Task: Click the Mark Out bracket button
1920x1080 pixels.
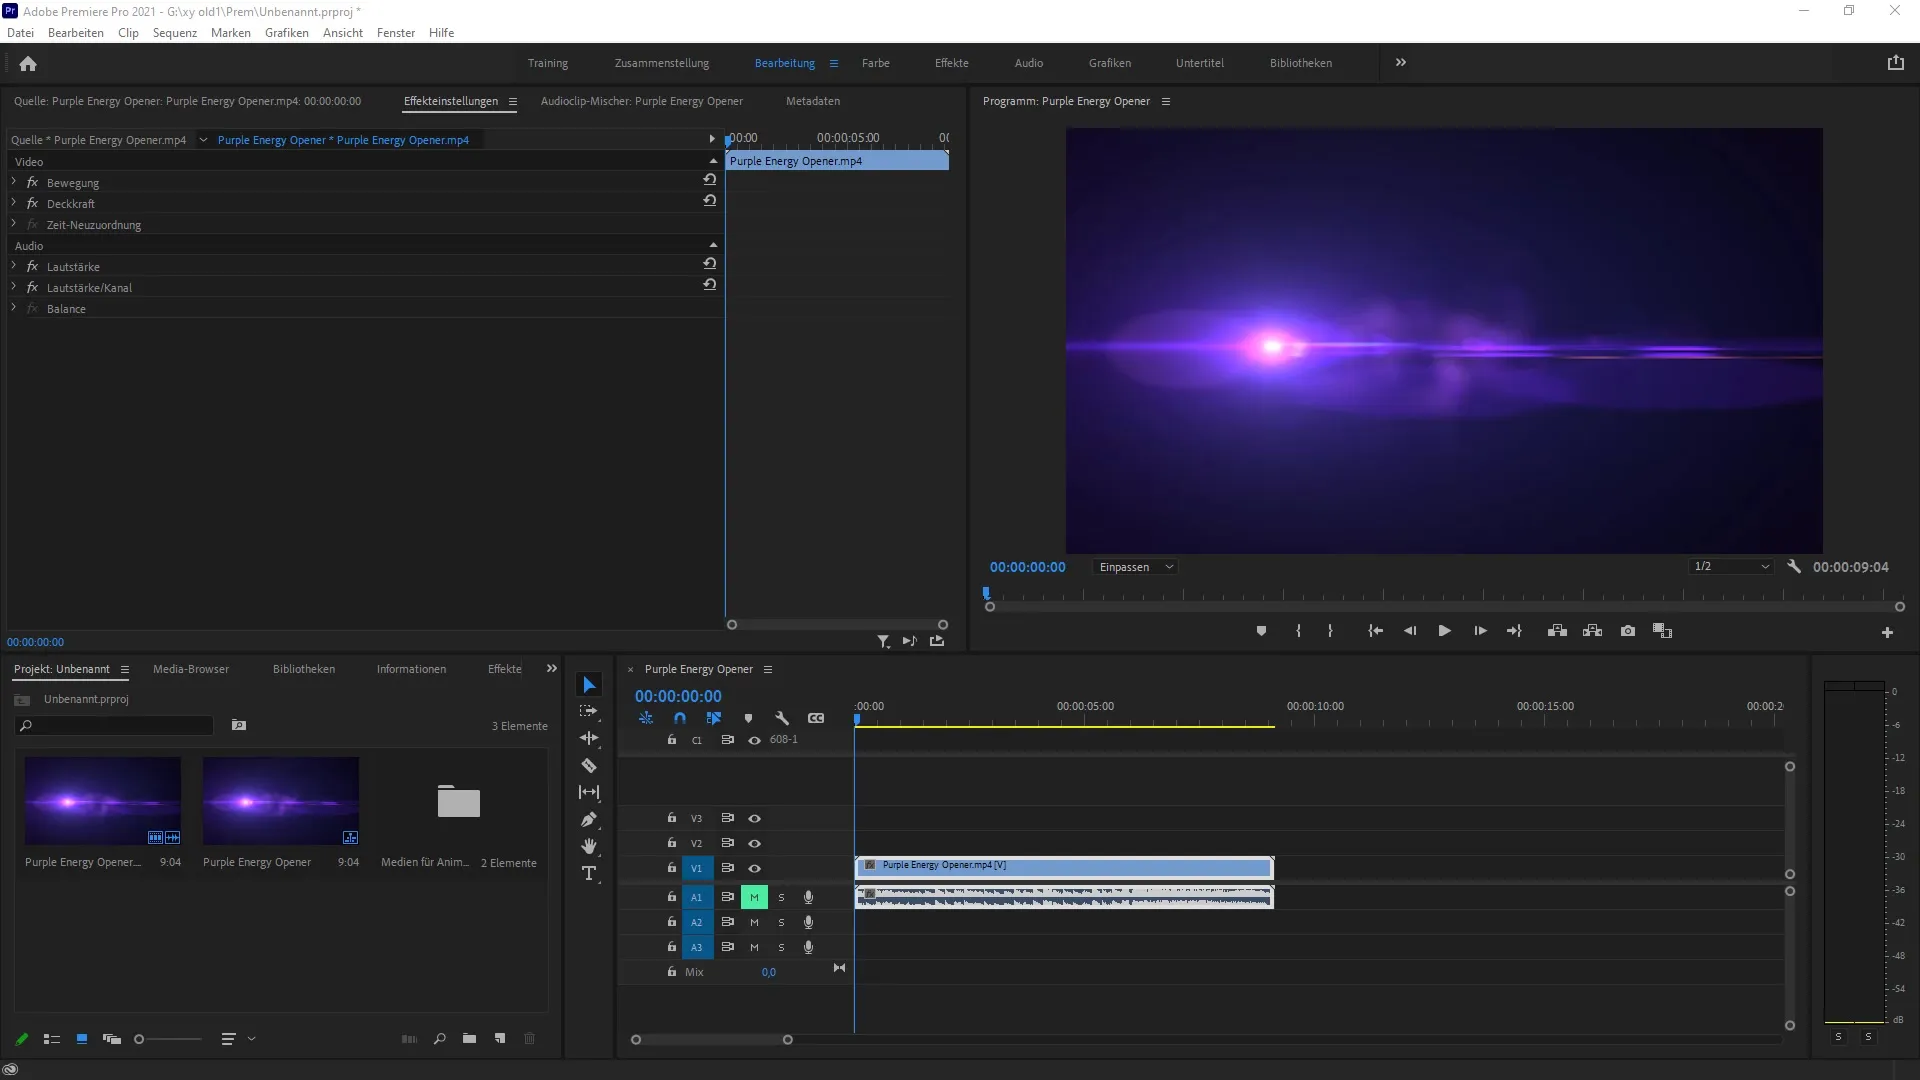Action: pos(1330,631)
